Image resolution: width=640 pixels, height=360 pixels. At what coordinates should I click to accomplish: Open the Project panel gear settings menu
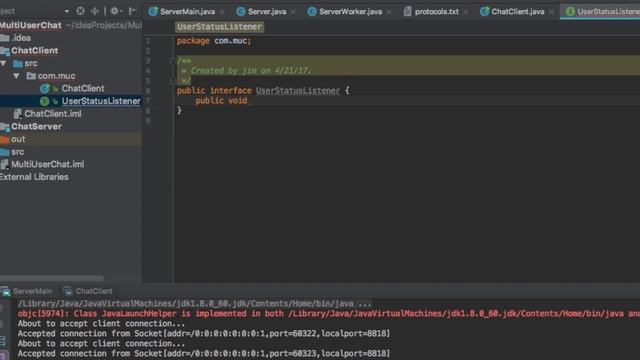(x=115, y=11)
